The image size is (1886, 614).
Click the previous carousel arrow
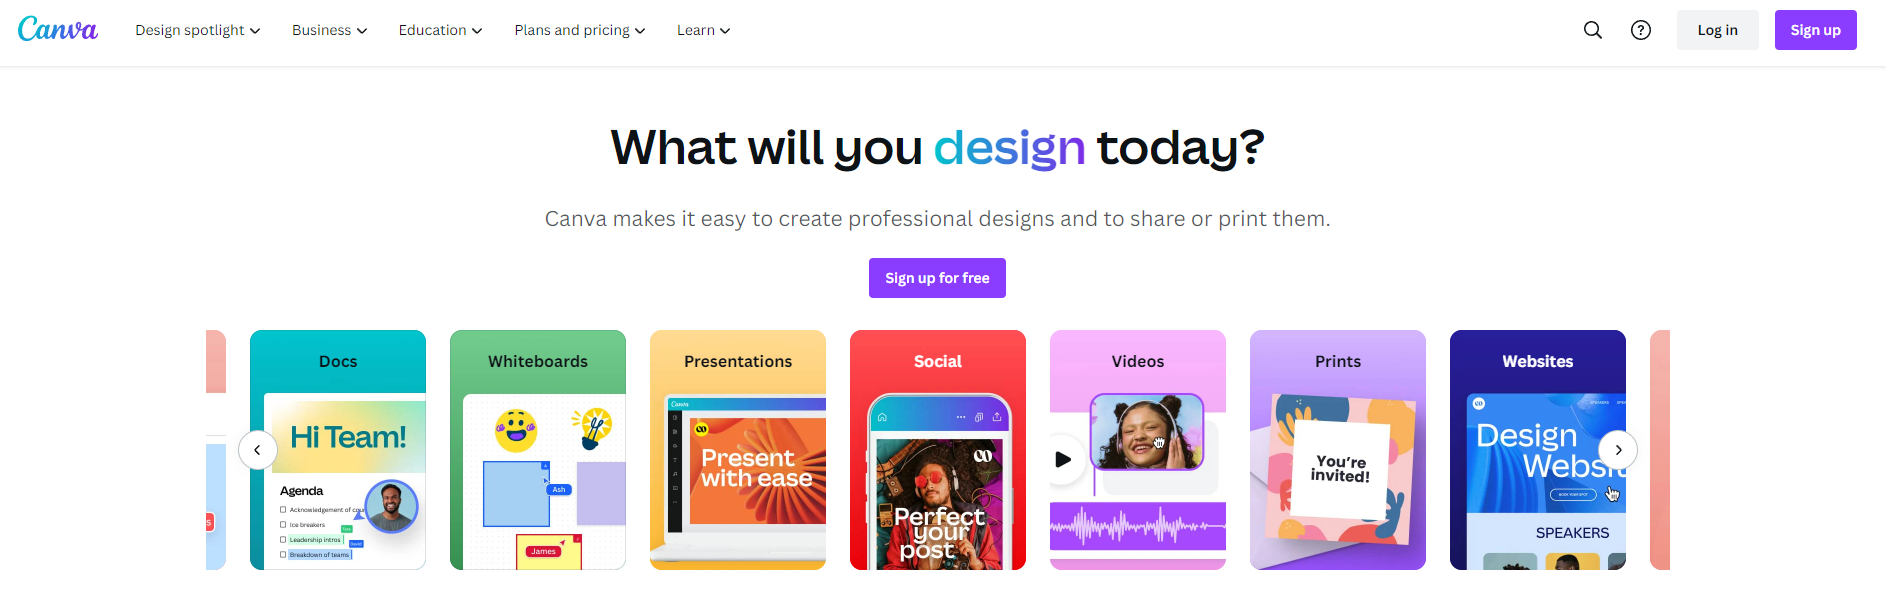258,450
